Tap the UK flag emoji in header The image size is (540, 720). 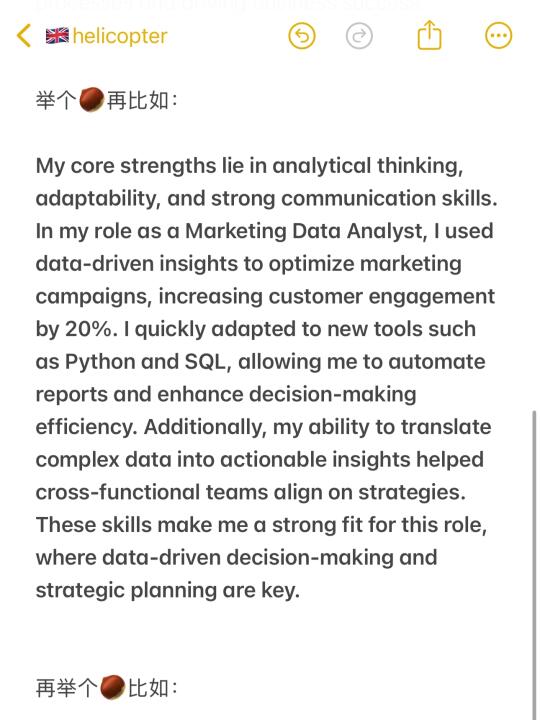tap(57, 36)
